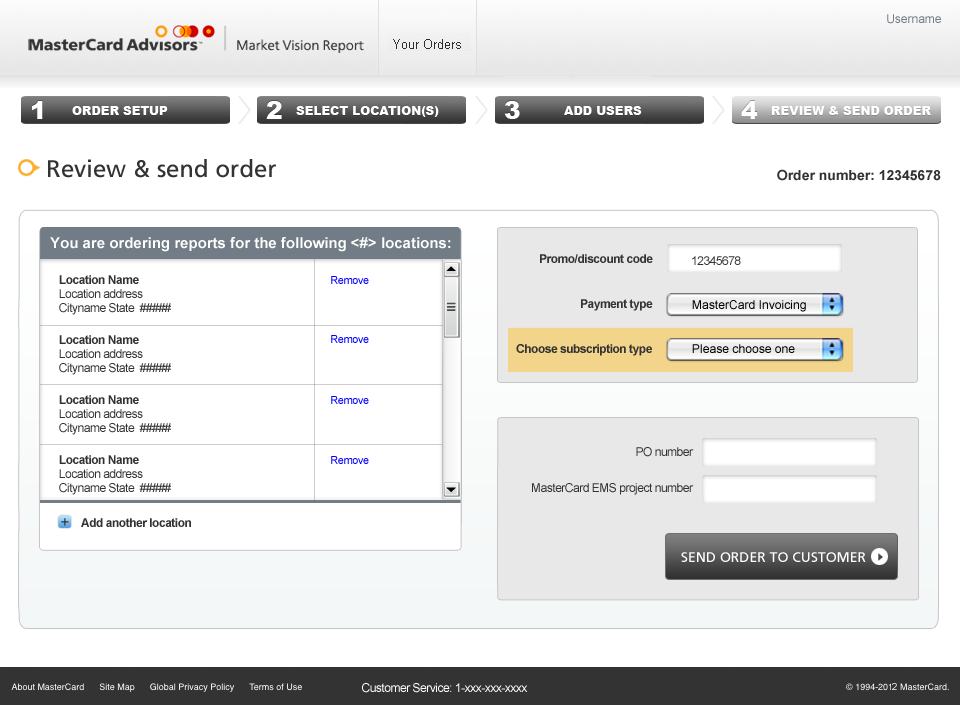The width and height of the screenshot is (960, 705).
Task: Remove the first location in the list
Action: click(349, 280)
